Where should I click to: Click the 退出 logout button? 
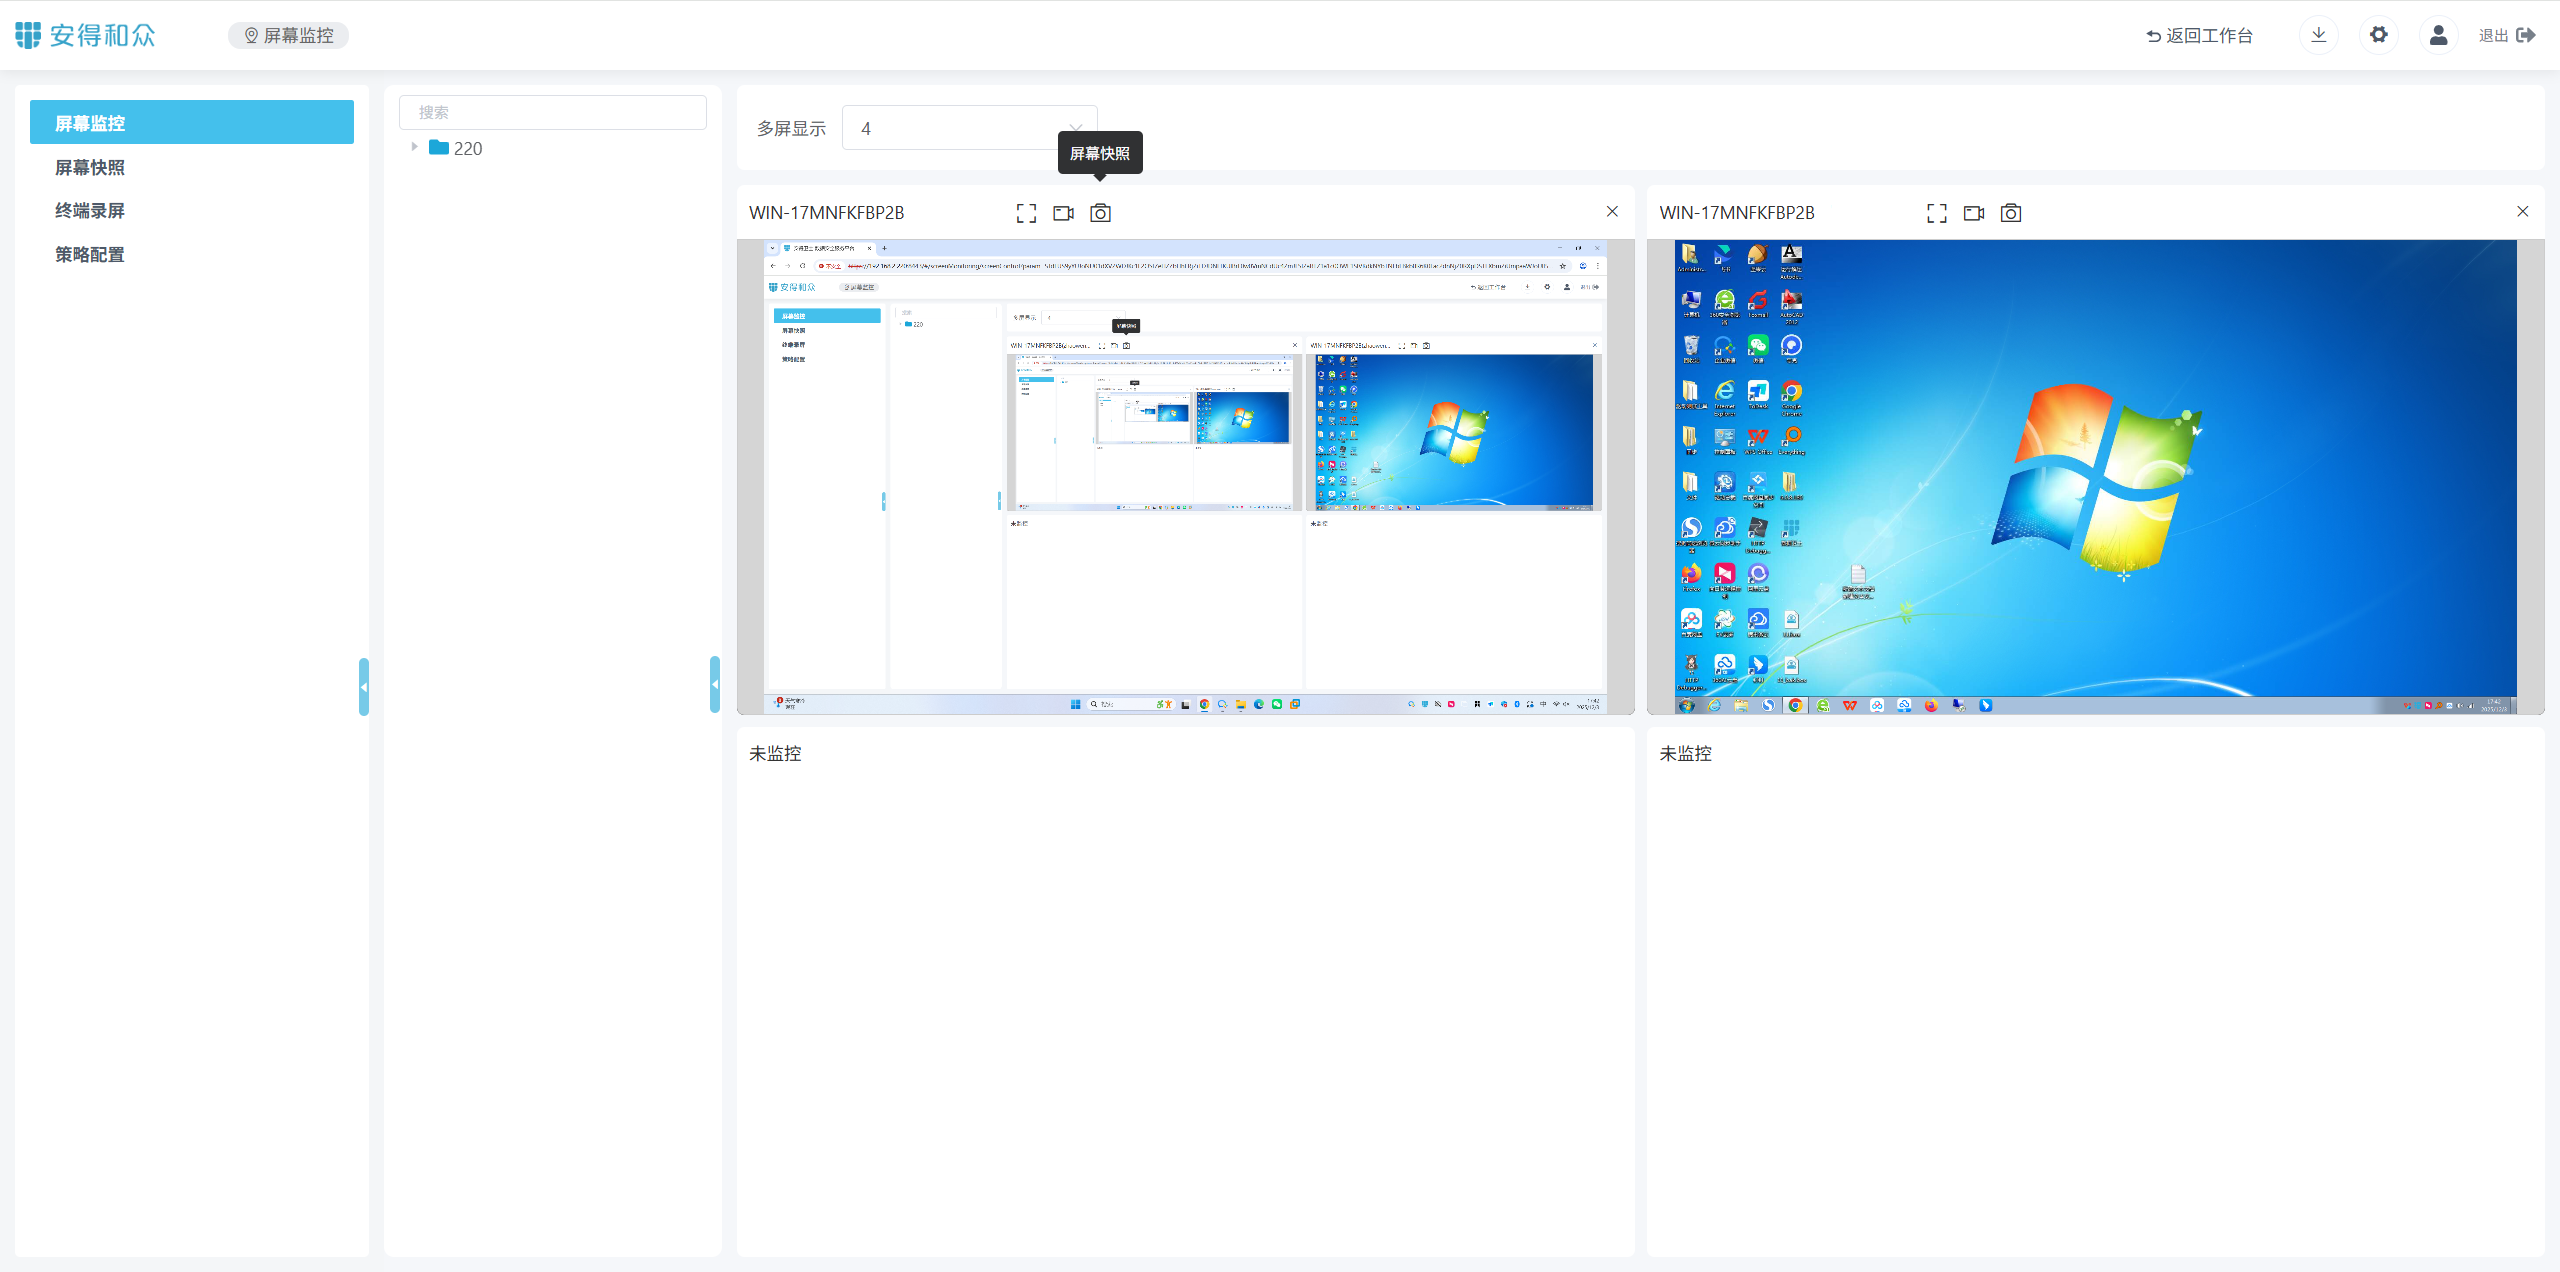pos(2506,35)
